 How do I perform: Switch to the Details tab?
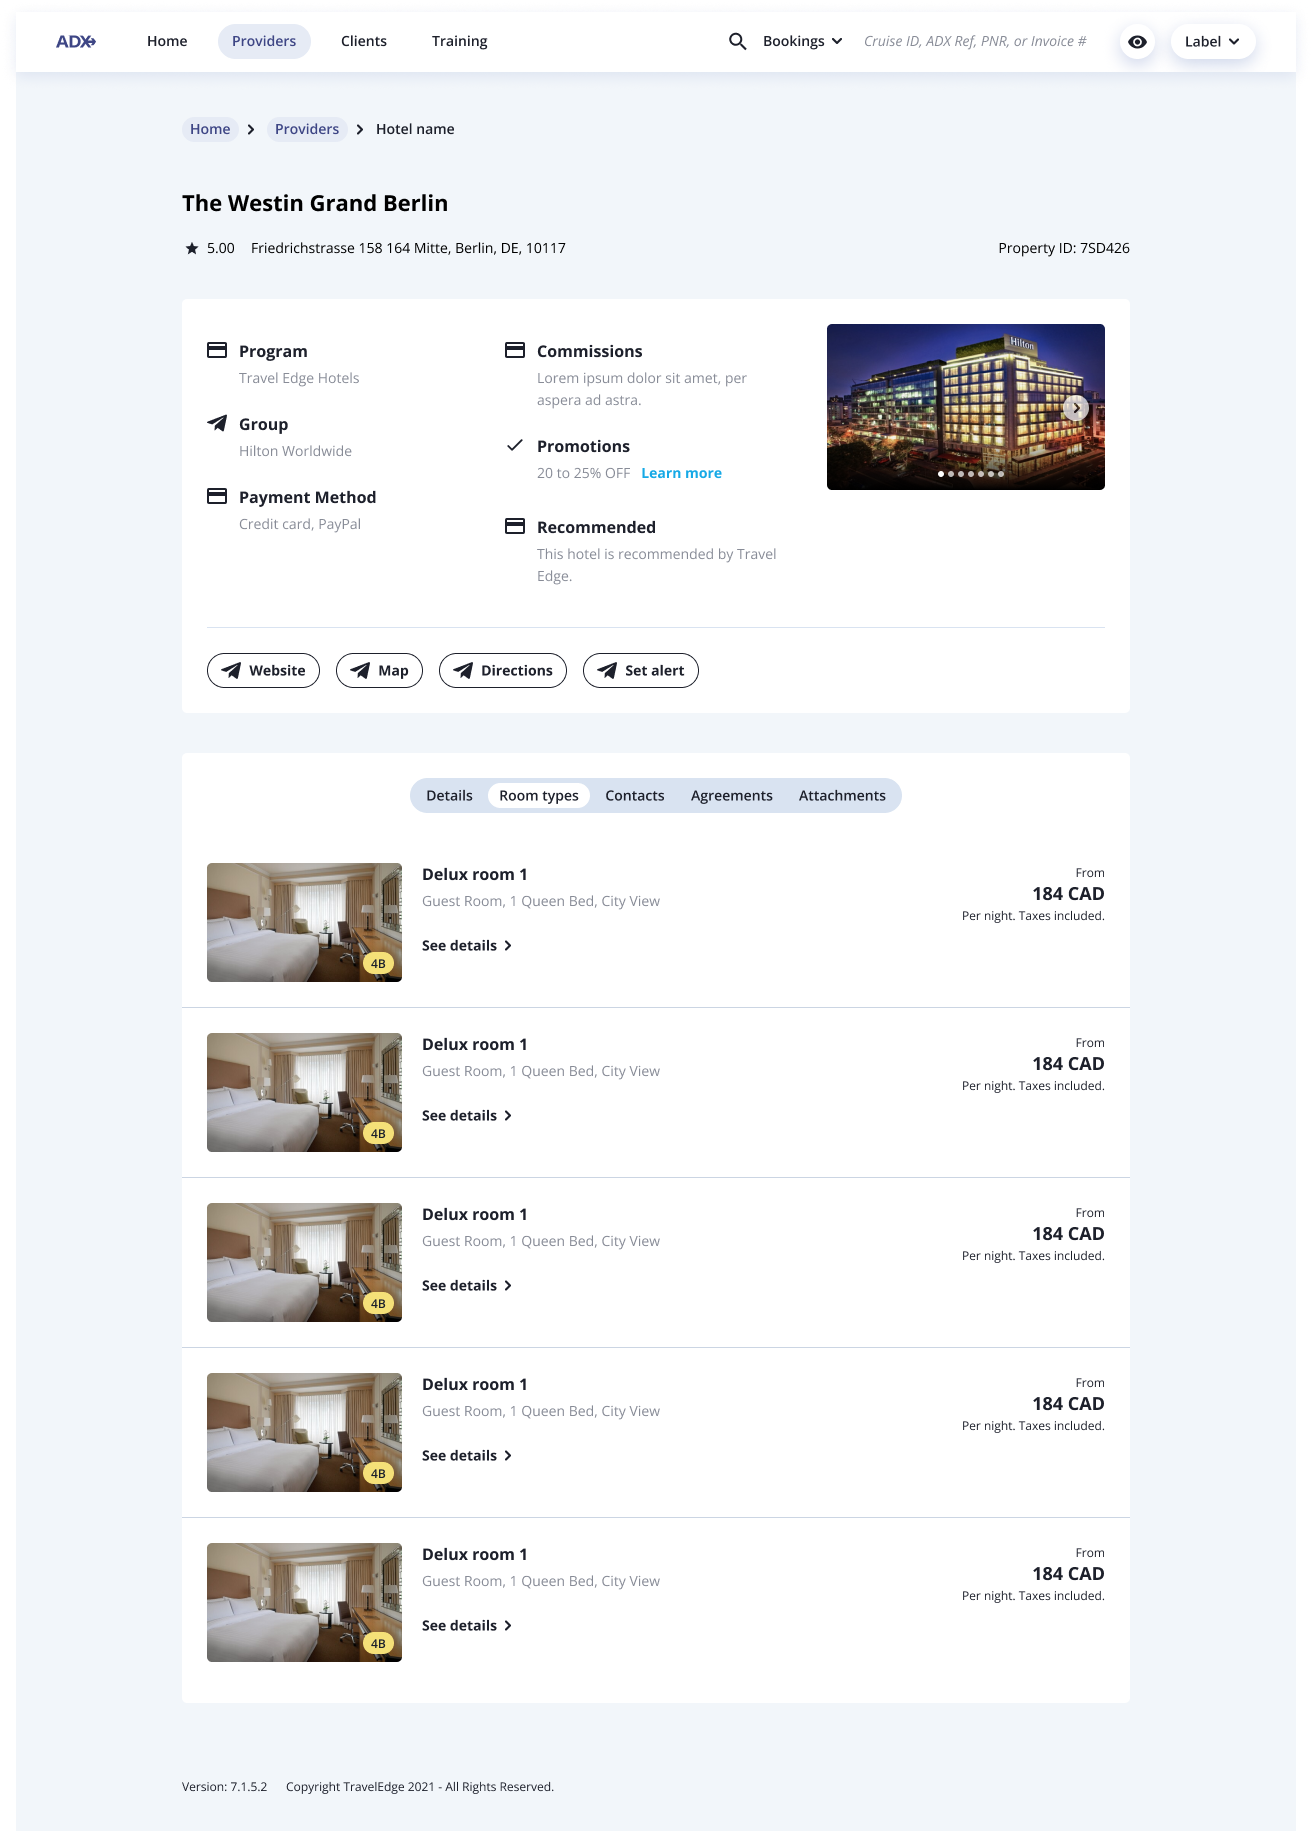point(449,796)
